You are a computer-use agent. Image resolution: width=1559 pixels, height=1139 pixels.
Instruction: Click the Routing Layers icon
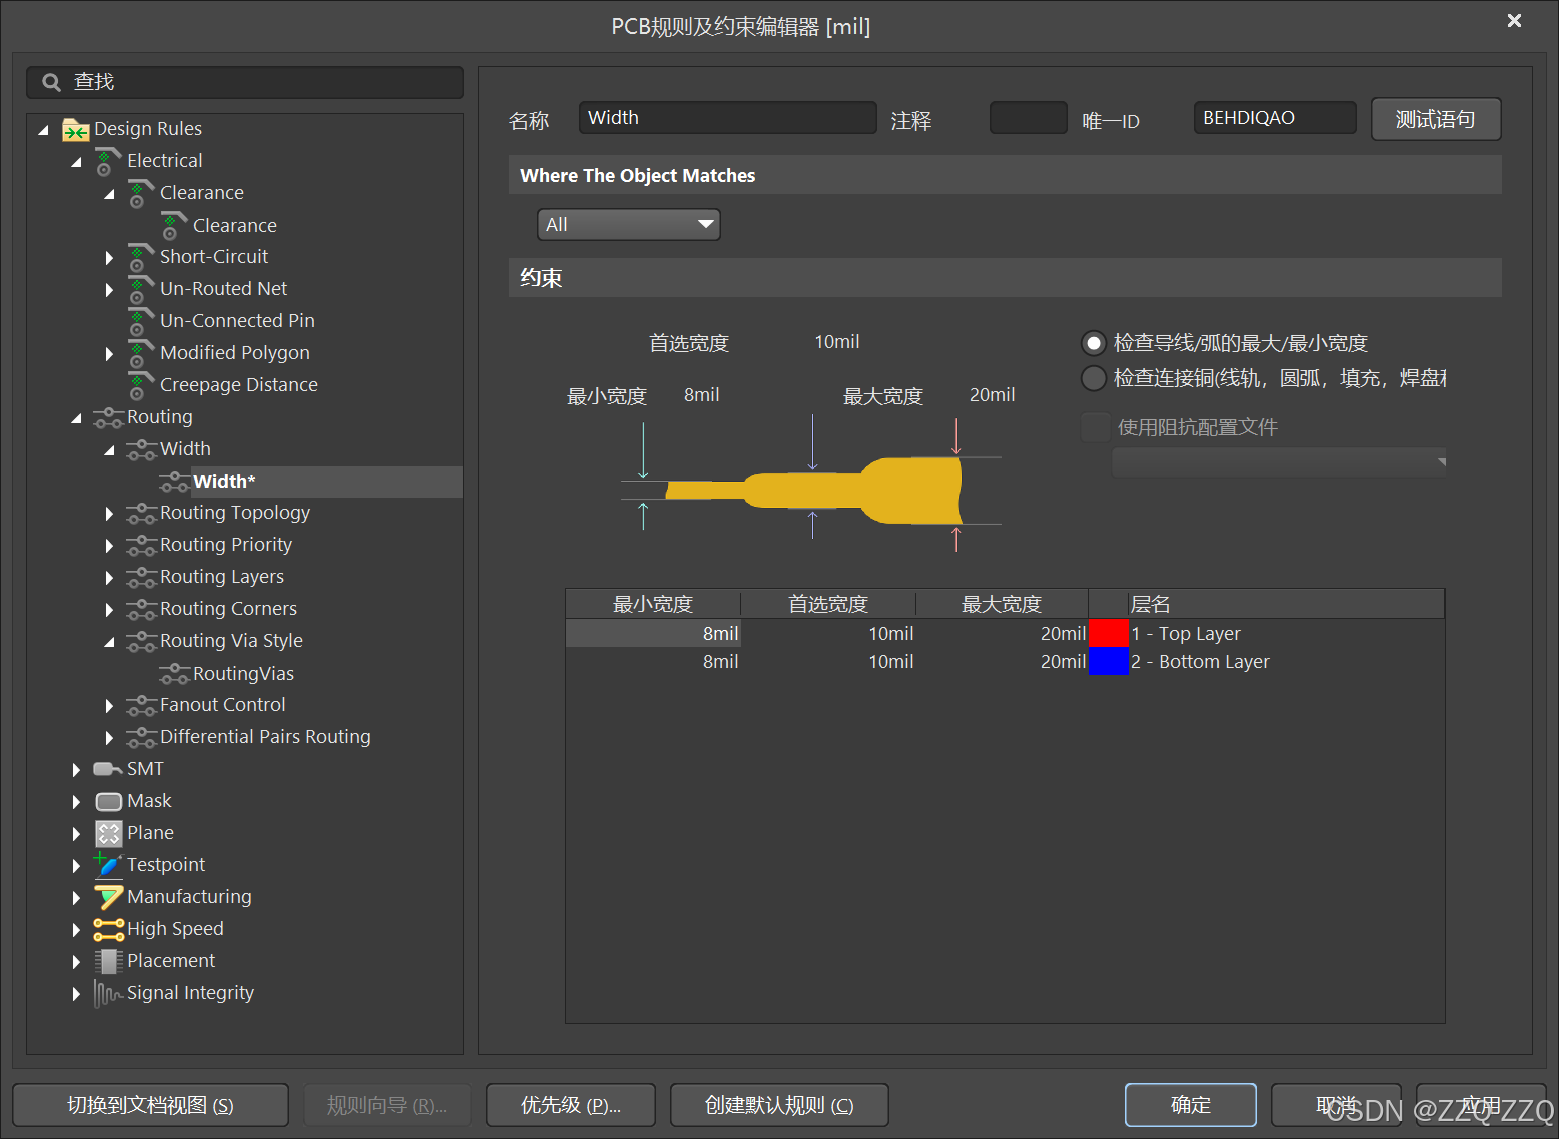141,578
